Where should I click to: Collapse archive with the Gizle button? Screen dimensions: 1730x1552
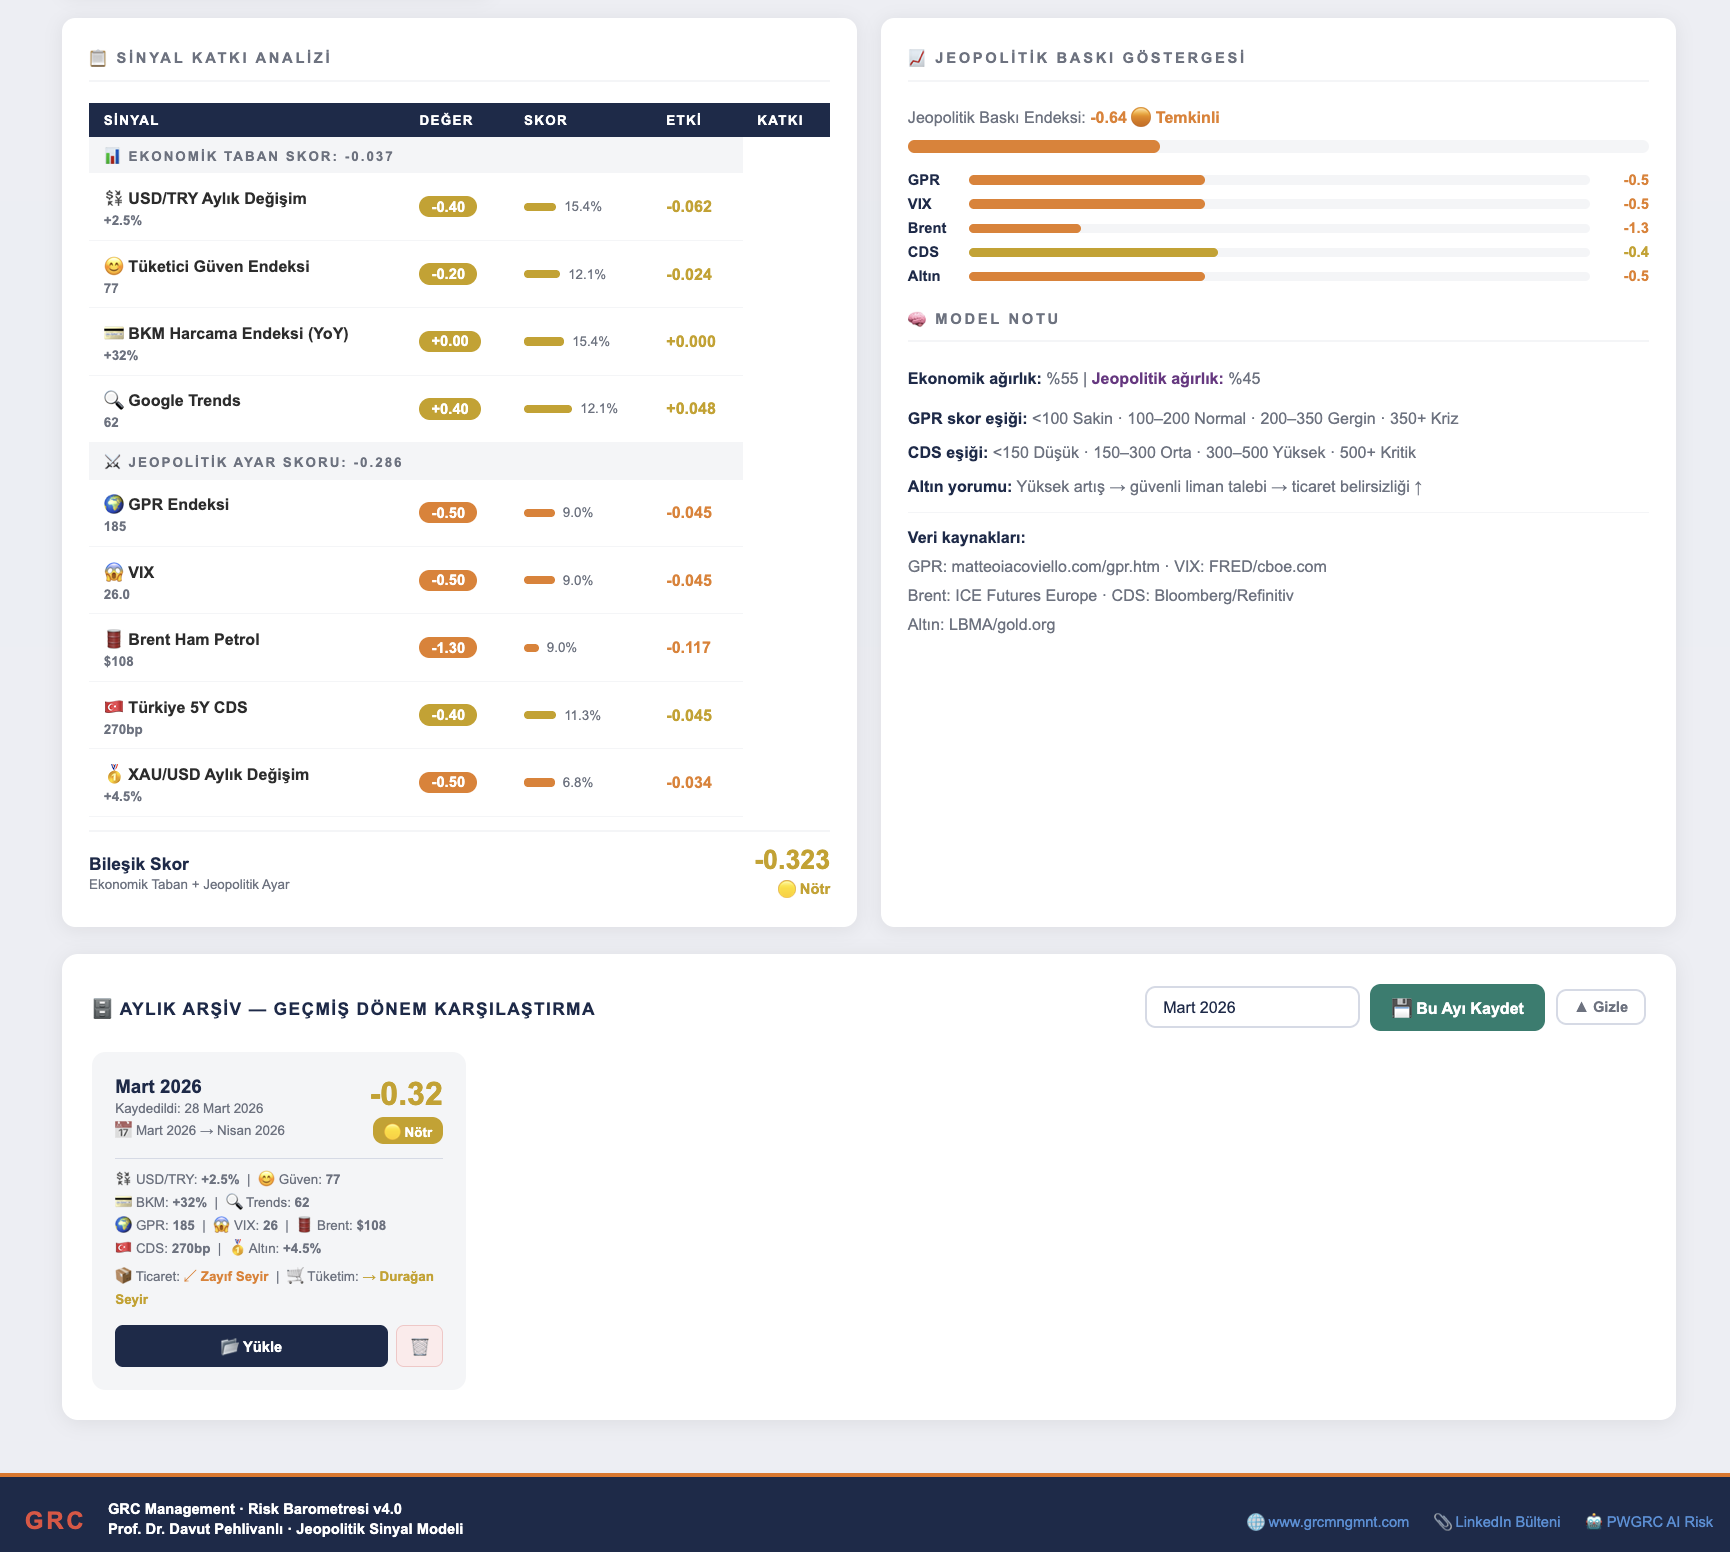tap(1600, 1007)
